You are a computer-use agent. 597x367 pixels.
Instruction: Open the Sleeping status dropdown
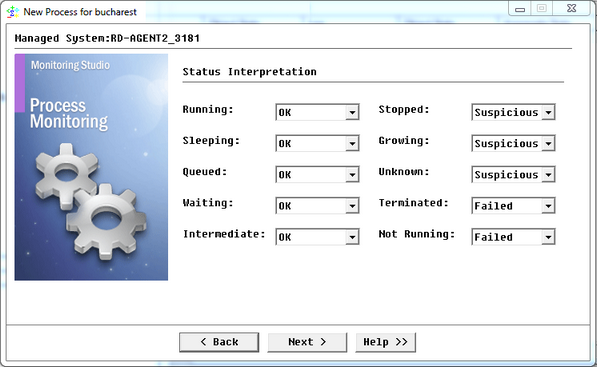click(317, 144)
